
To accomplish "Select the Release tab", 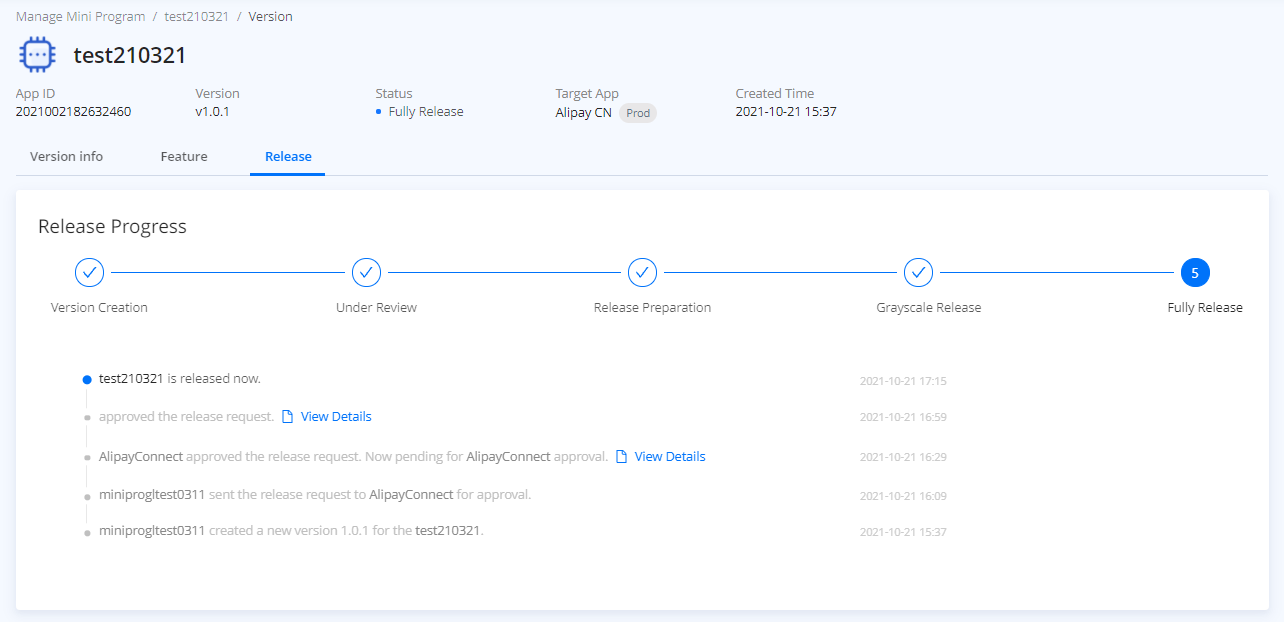I will click(288, 157).
